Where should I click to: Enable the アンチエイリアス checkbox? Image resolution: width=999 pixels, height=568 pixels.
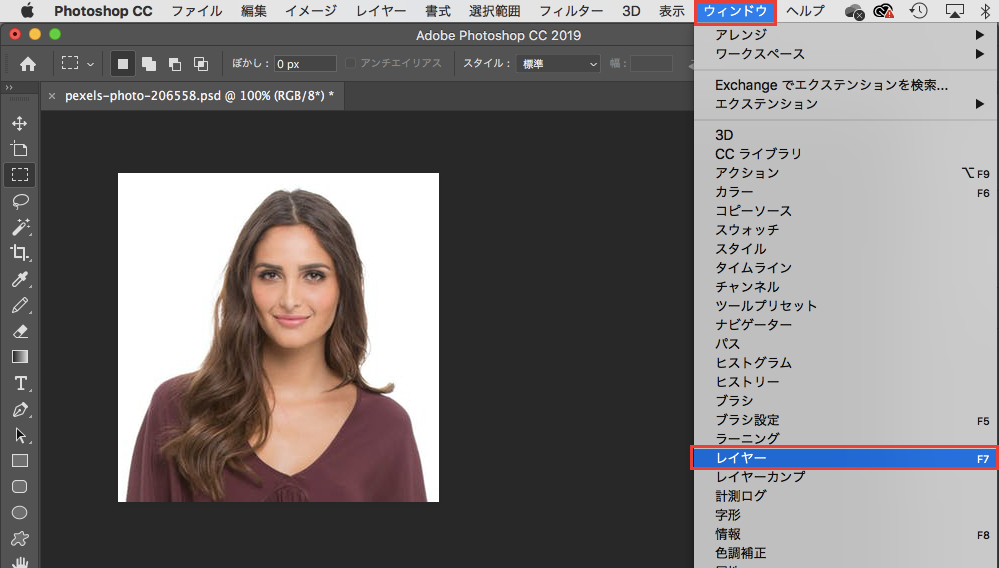351,64
